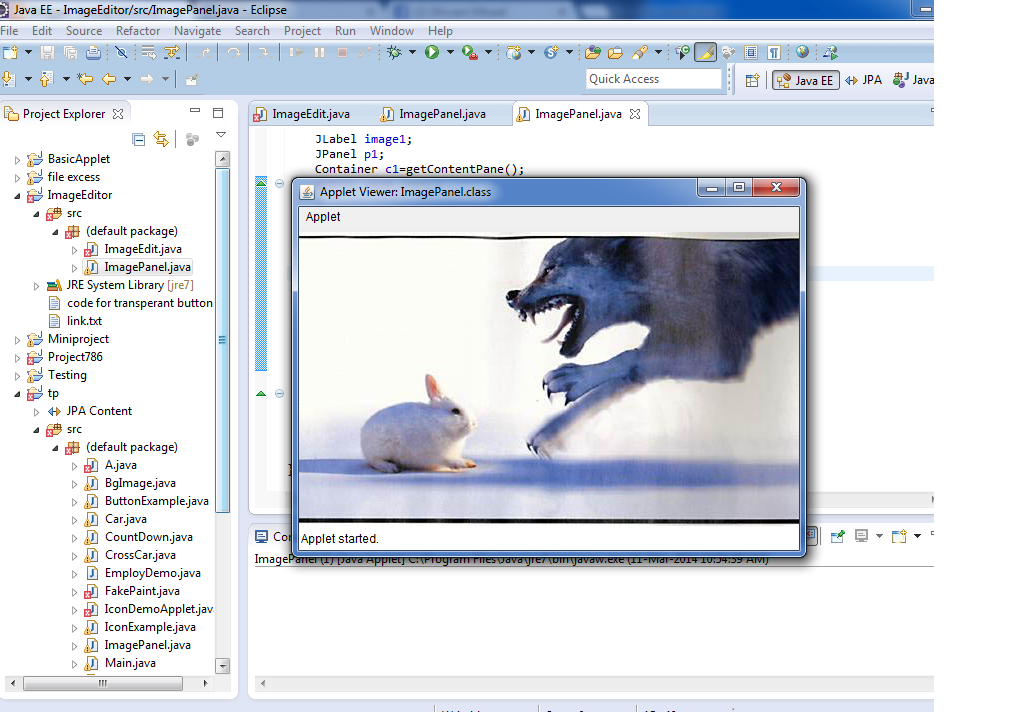Click Collapse All in Project Explorer
1018x712 pixels.
click(138, 139)
